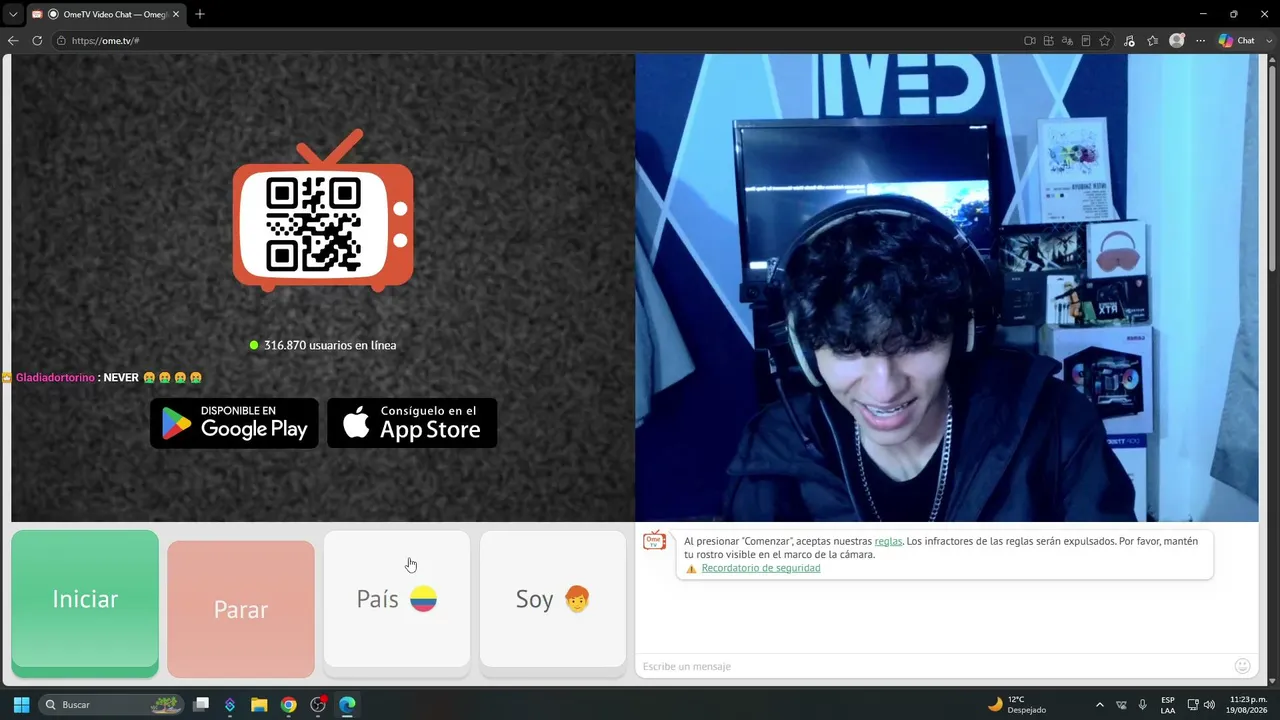Open the favorites list toolbar icon
This screenshot has height=720, width=1280.
(x=1153, y=41)
